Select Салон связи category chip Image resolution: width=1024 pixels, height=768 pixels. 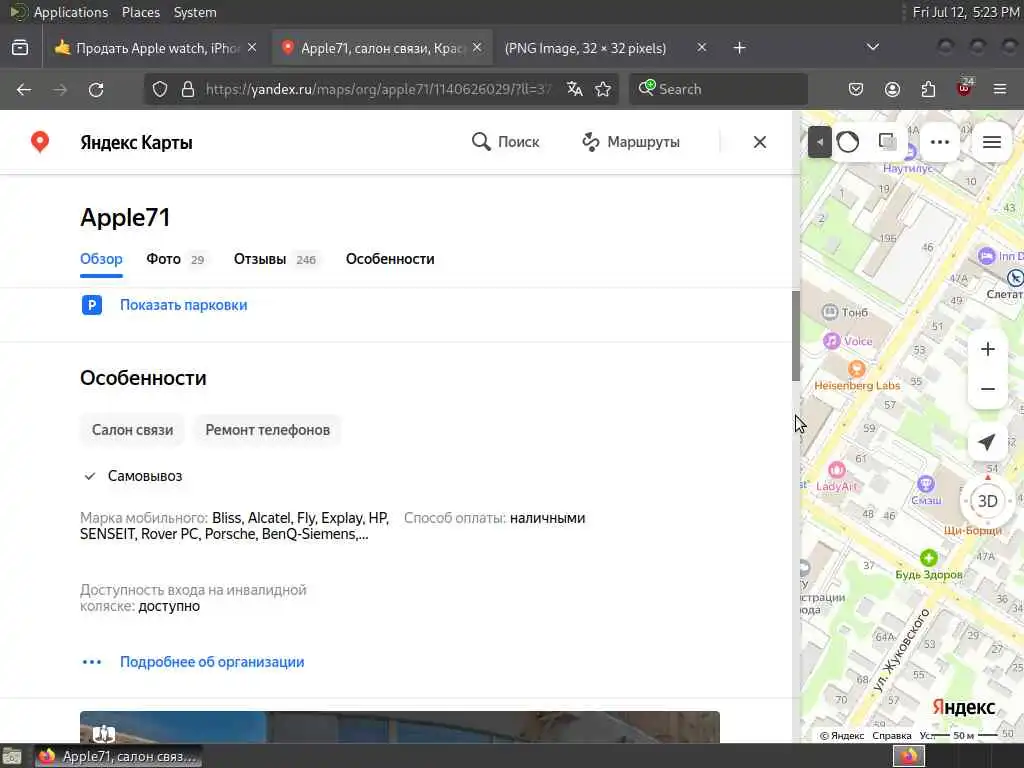click(x=133, y=430)
